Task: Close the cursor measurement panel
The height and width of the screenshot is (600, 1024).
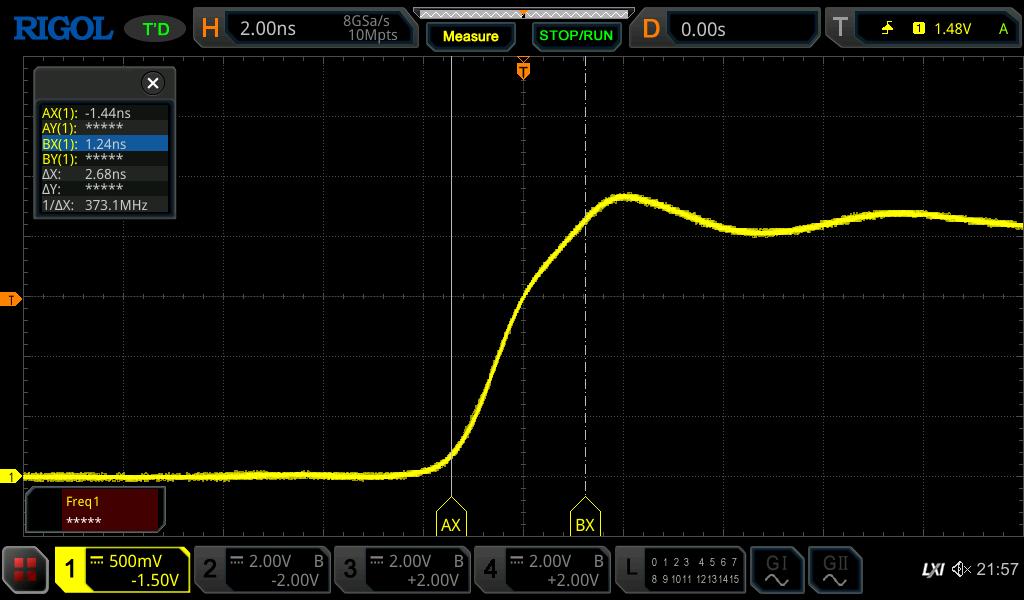Action: 153,83
